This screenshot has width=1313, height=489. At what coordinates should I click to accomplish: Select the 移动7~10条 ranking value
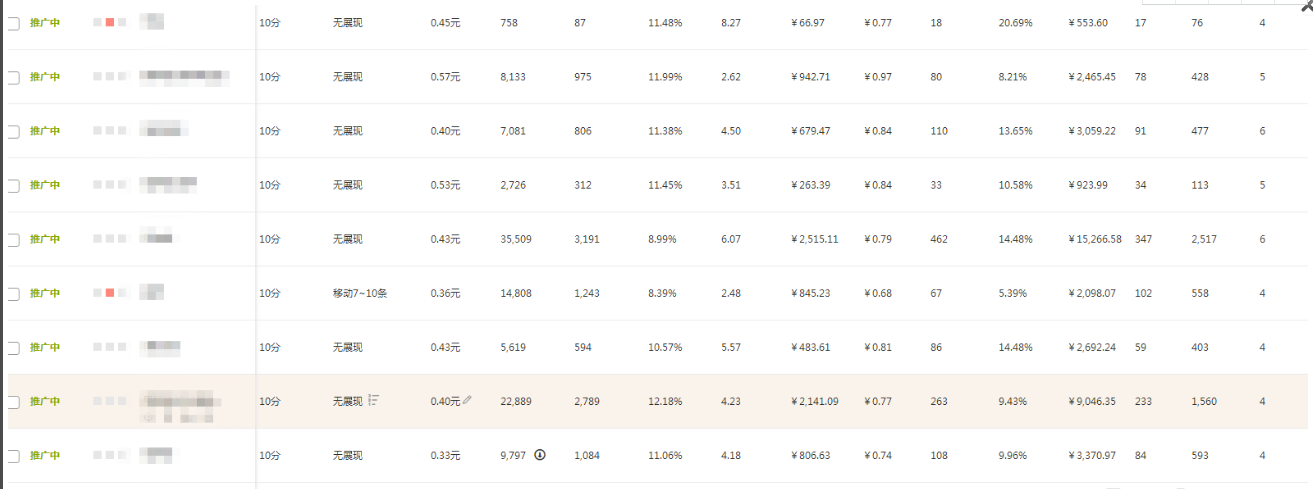pyautogui.click(x=360, y=293)
